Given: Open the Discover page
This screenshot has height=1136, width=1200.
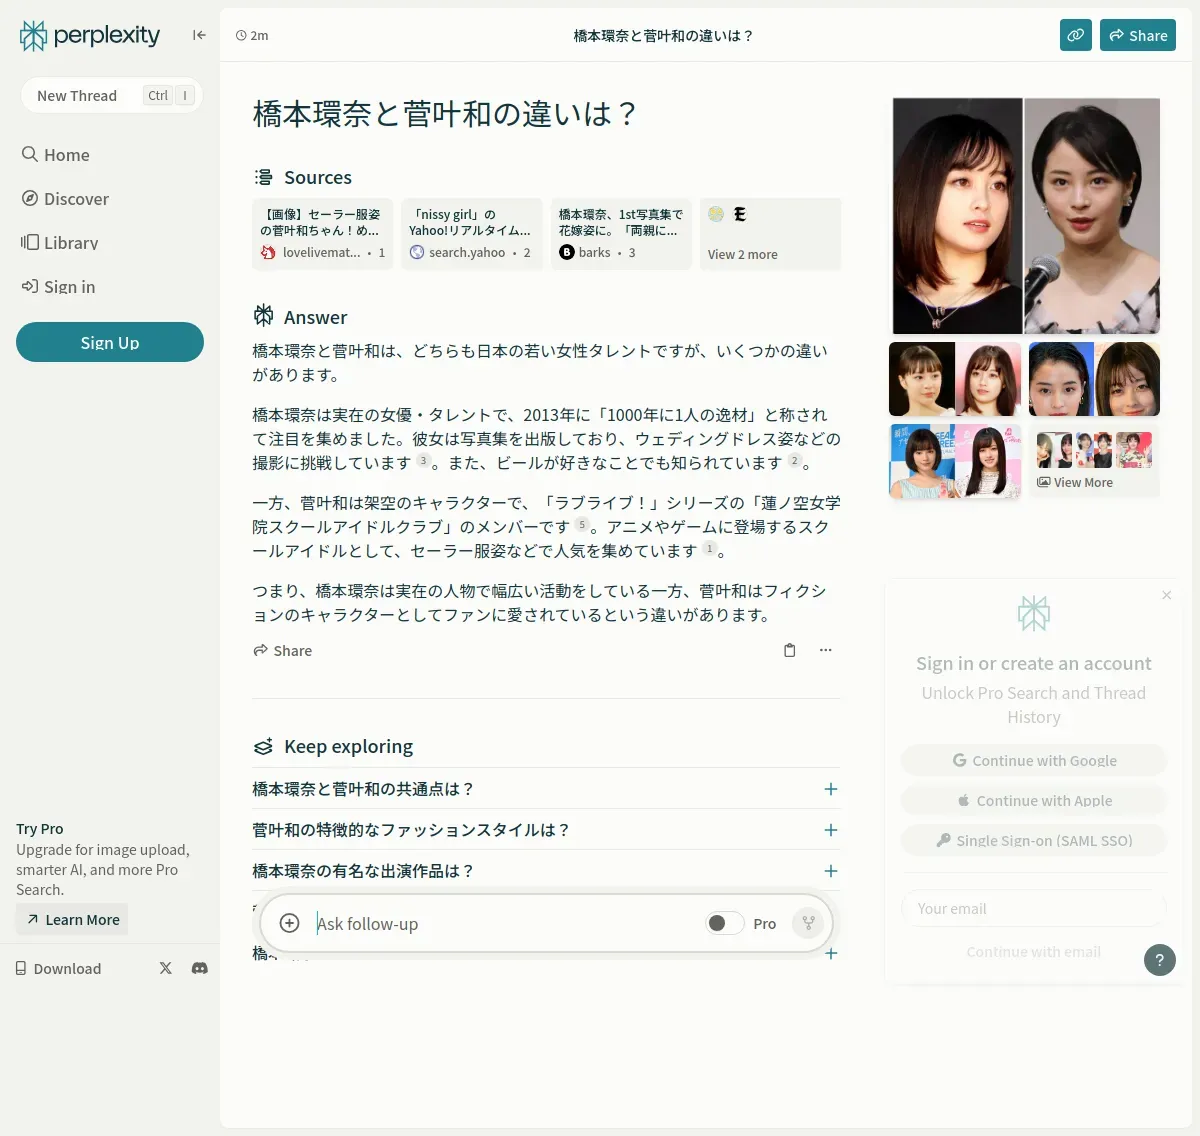Looking at the screenshot, I should pos(65,199).
